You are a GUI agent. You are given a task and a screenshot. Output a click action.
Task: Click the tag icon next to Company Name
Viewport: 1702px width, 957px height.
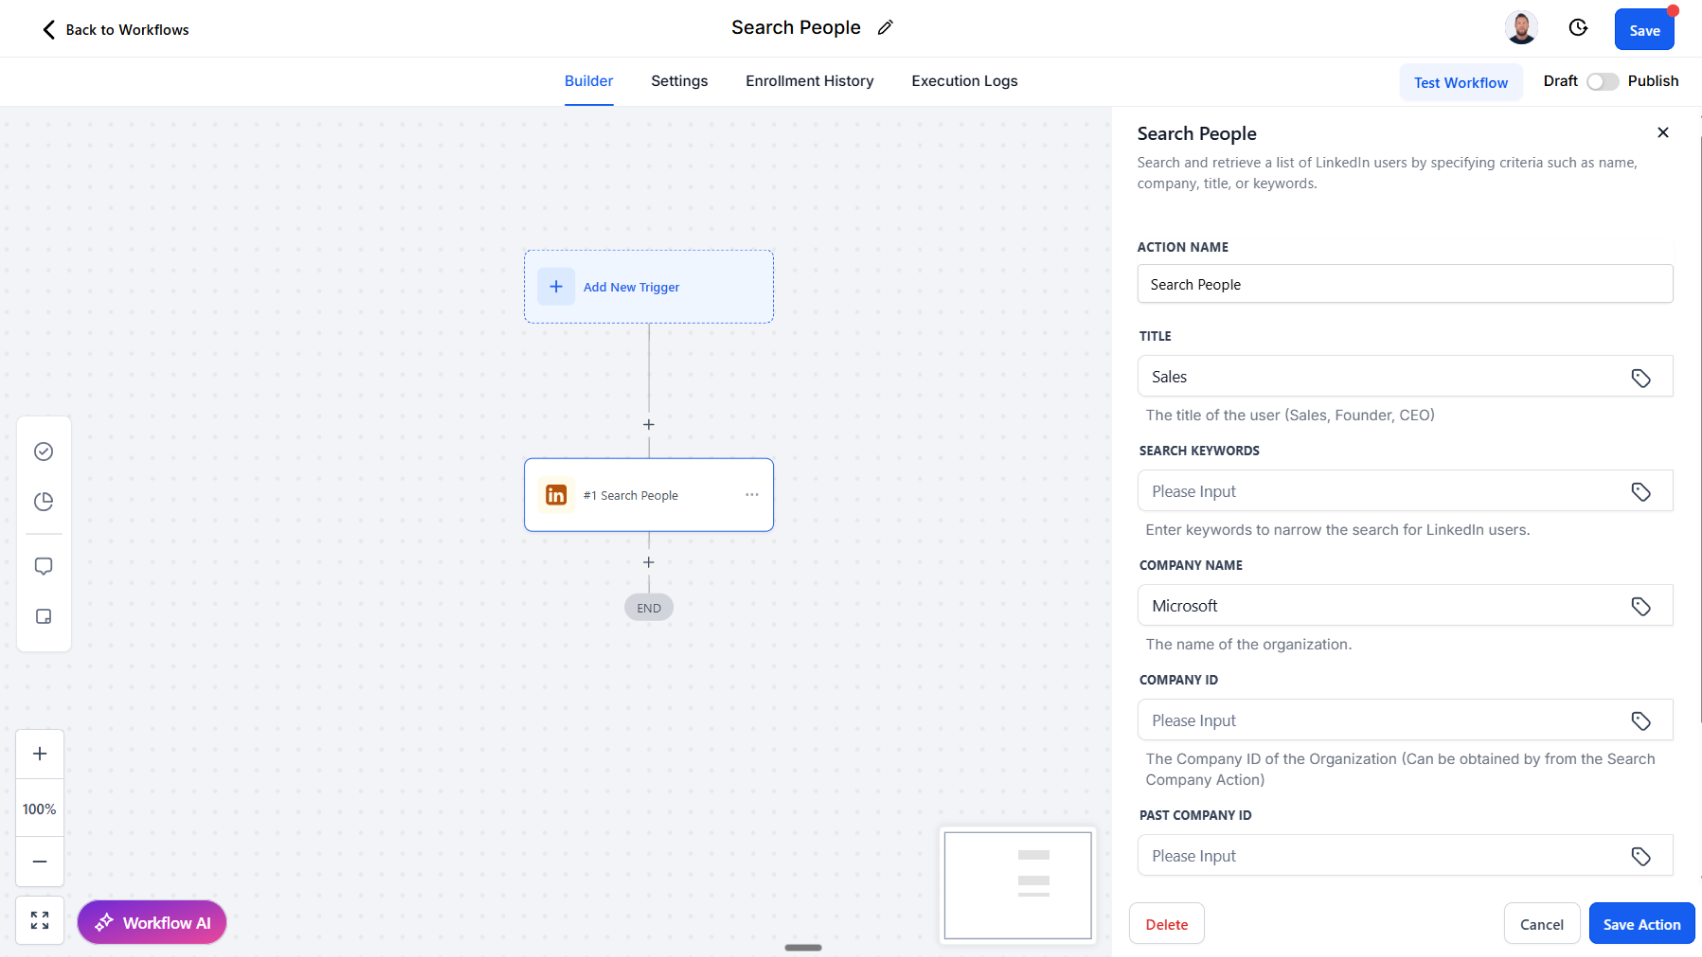point(1640,605)
